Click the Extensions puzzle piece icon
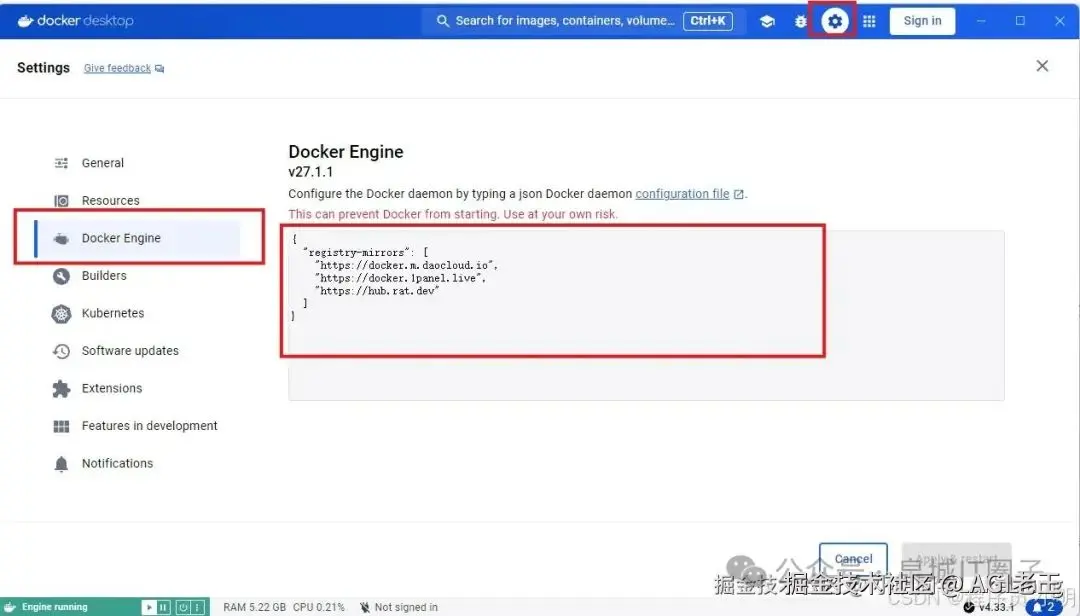1080x616 pixels. pos(61,389)
